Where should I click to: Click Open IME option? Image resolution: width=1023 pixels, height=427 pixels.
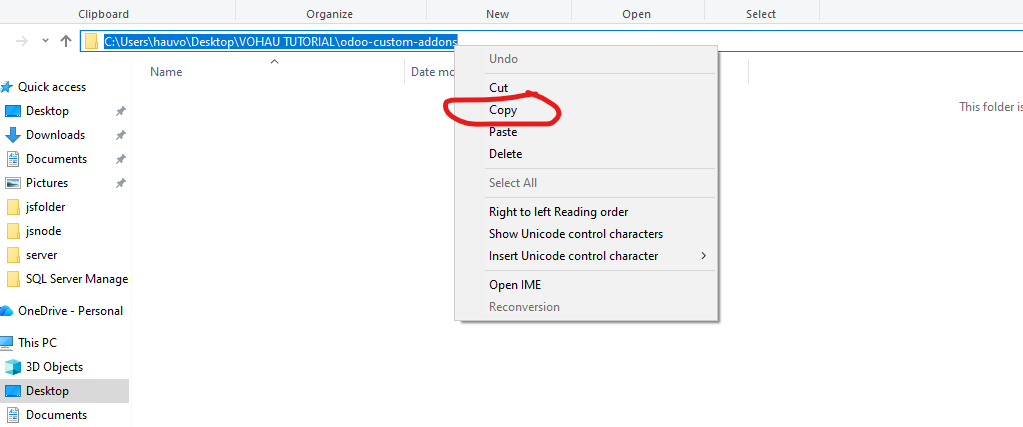[x=514, y=285]
